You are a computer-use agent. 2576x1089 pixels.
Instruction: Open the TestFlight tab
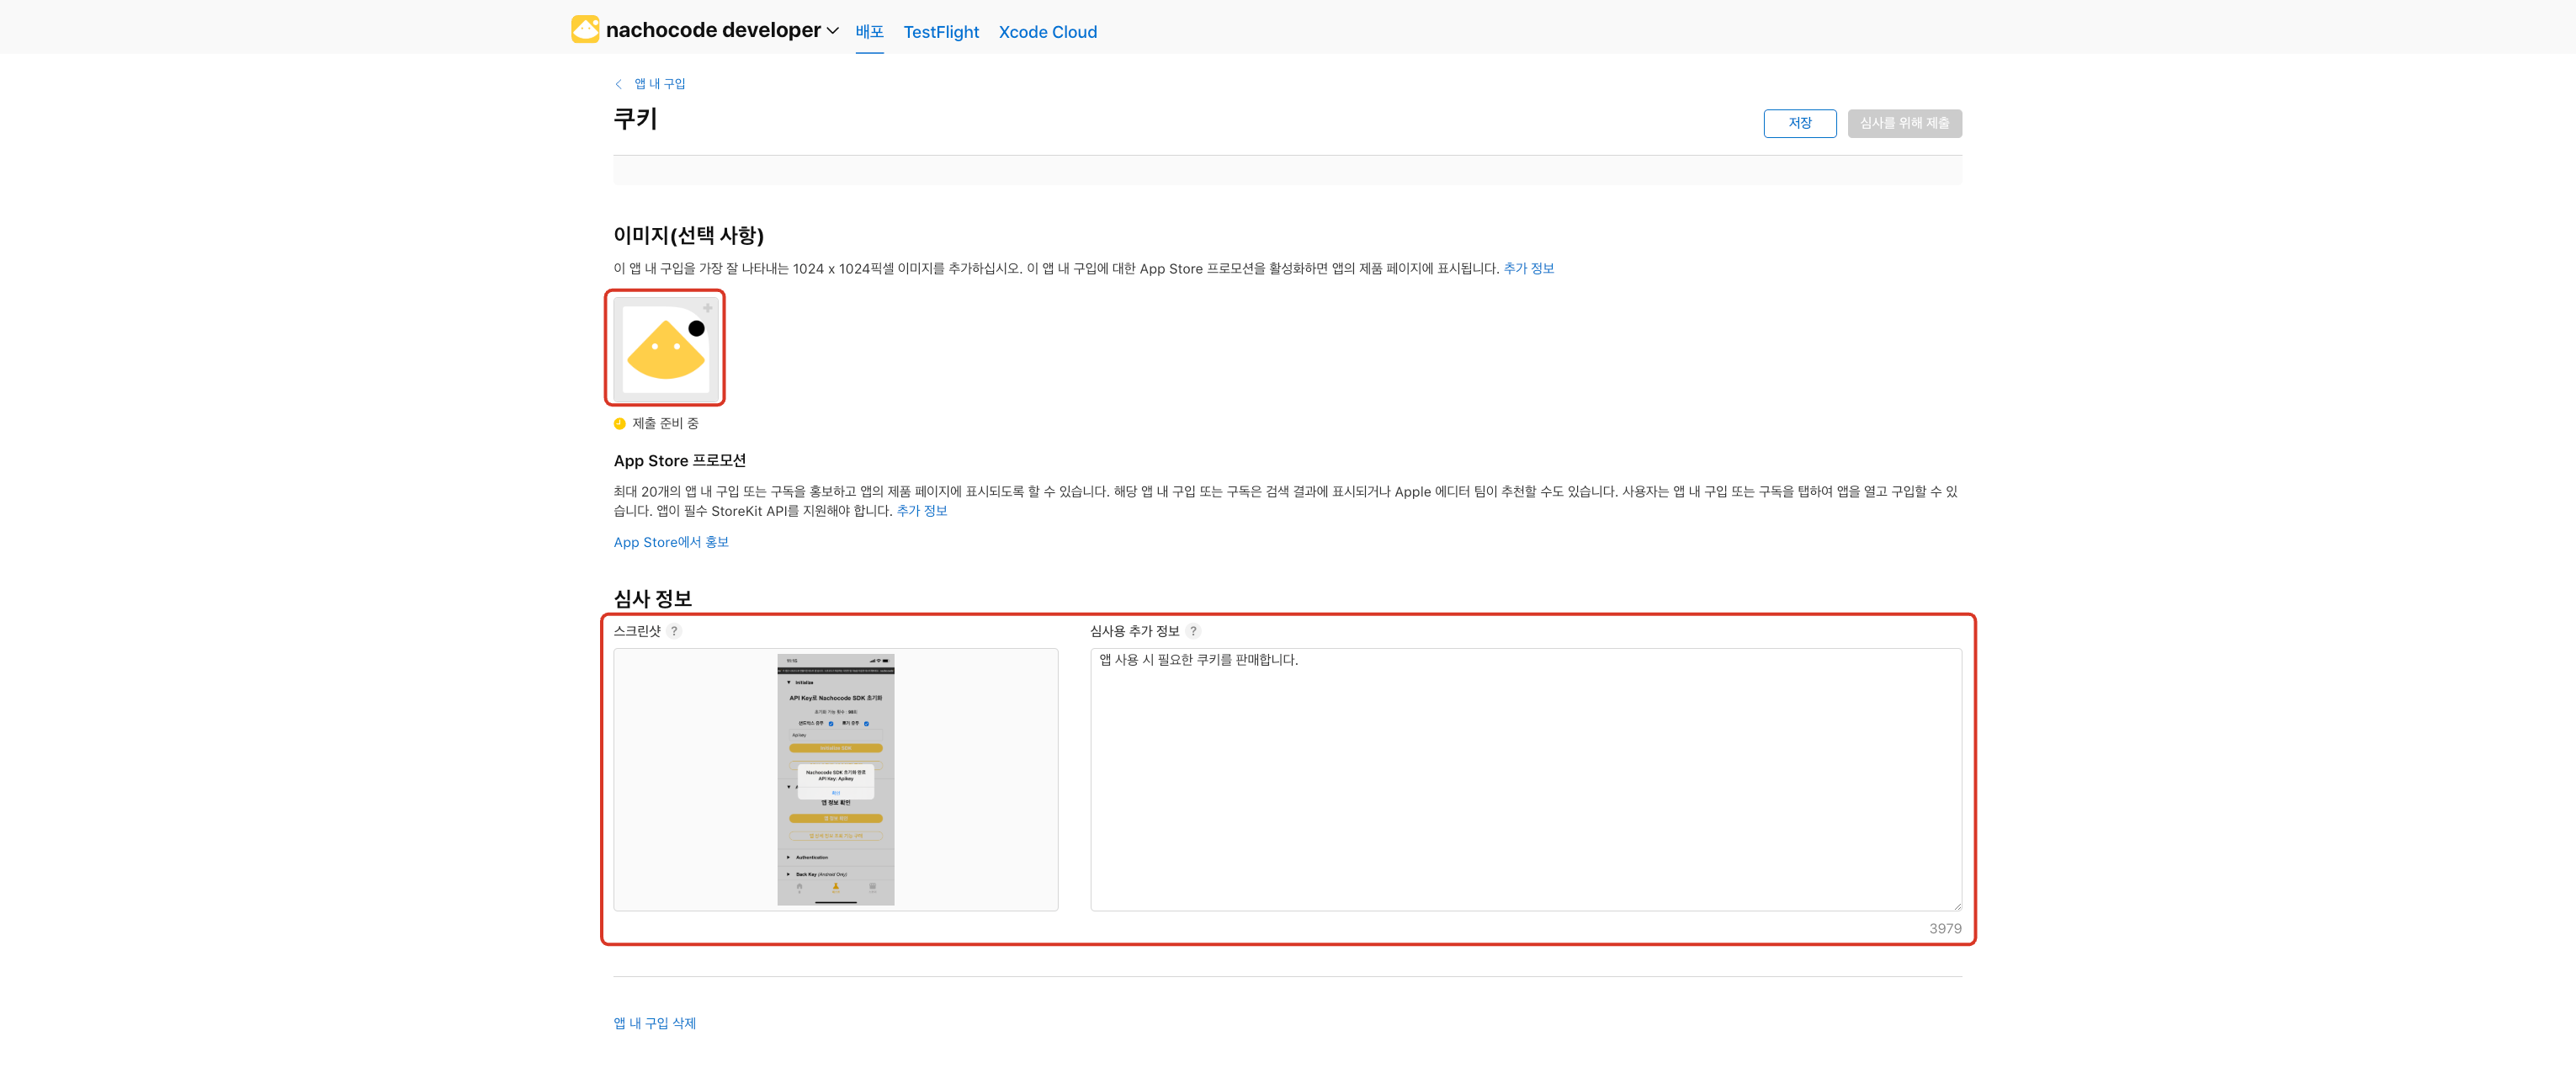(940, 32)
